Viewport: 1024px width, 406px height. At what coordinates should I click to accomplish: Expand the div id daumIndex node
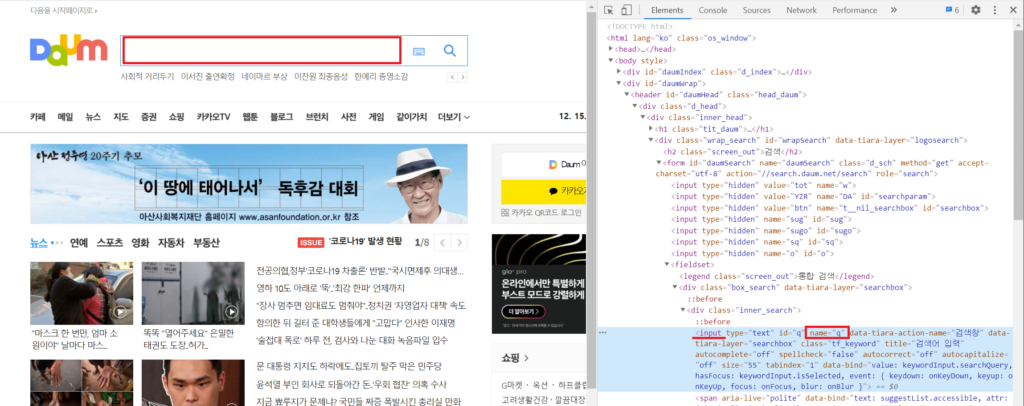(618, 71)
